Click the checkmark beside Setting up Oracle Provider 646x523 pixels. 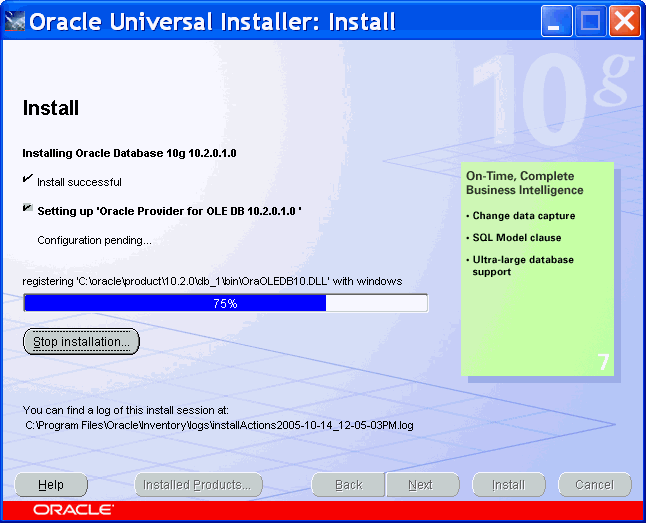point(27,210)
